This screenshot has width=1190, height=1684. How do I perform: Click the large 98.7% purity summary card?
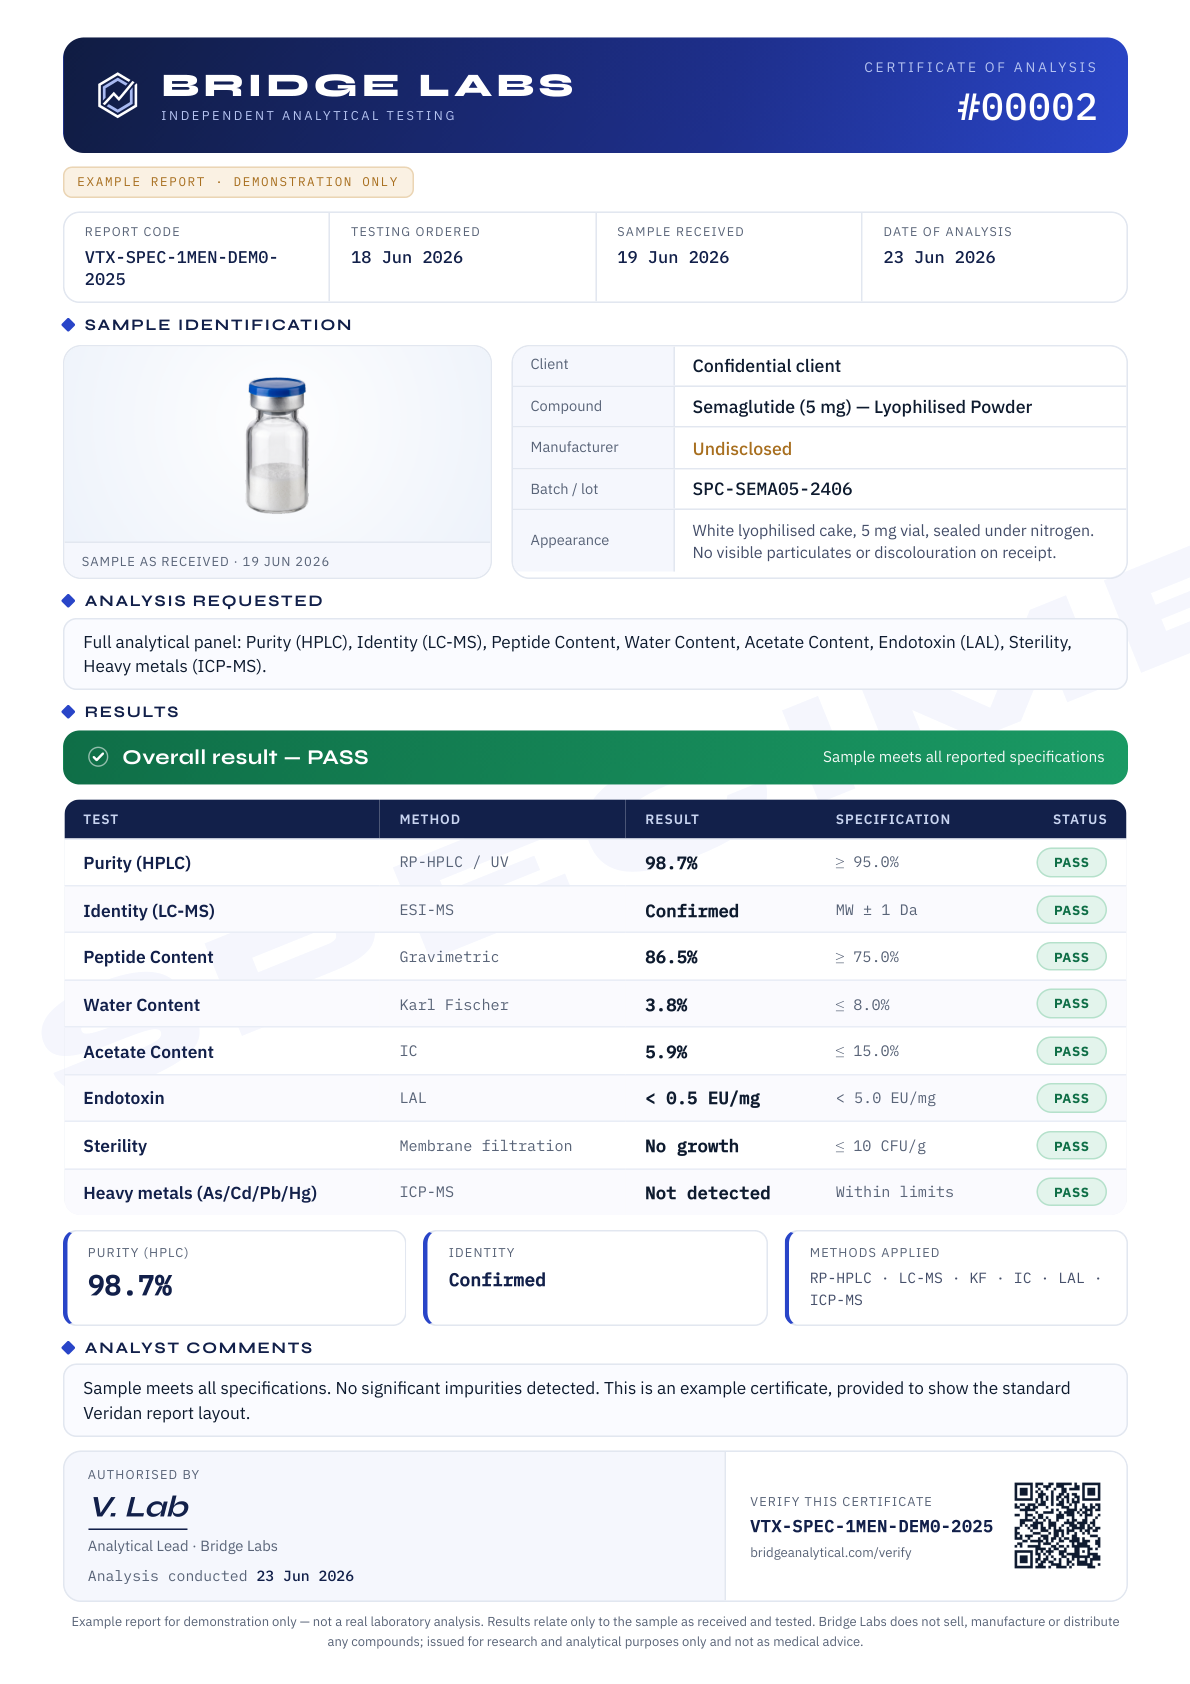coord(235,1278)
